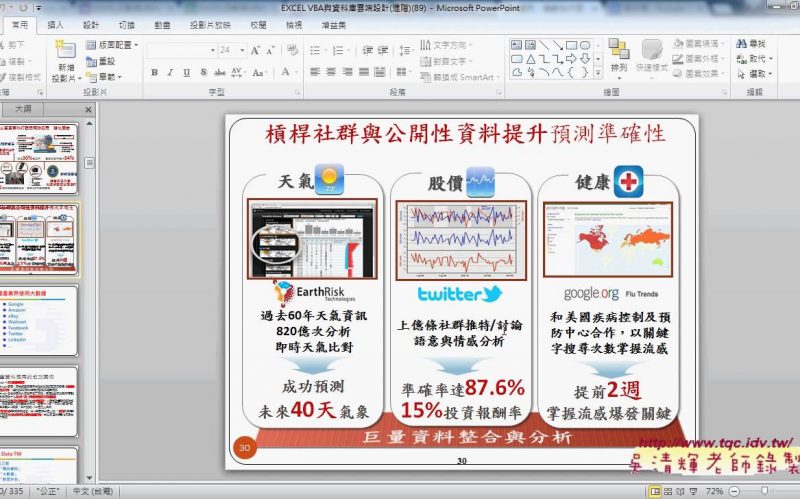Open the font size dropdown
The image size is (800, 499).
(240, 49)
